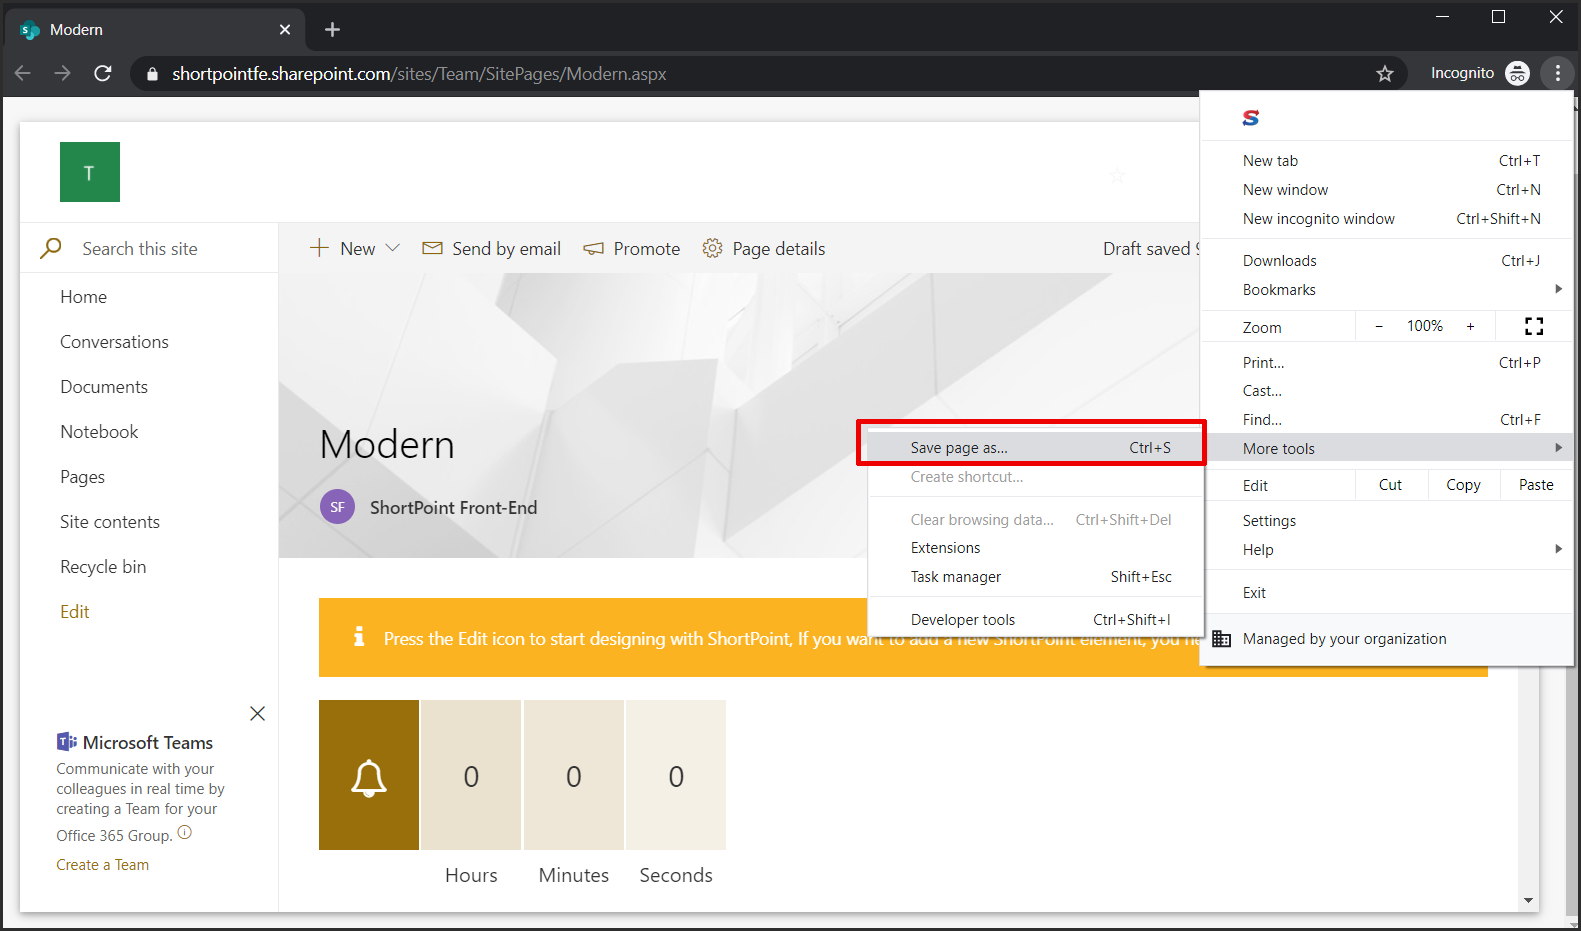Click the Send by email envelope icon
Screen dimensions: 1581x931
pyautogui.click(x=432, y=248)
